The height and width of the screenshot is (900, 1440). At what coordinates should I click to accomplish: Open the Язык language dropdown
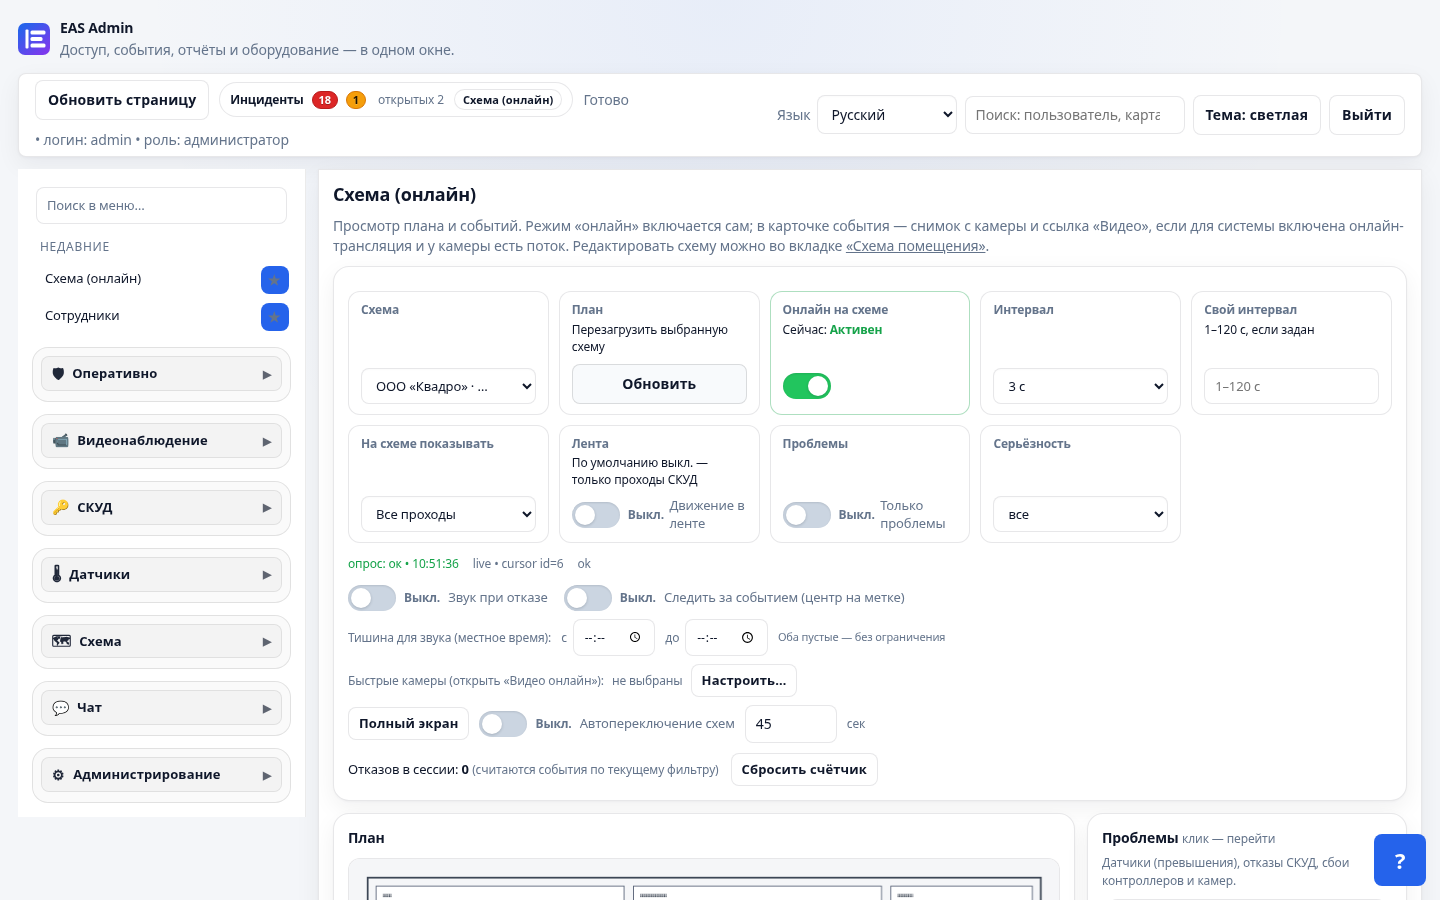[x=887, y=115]
